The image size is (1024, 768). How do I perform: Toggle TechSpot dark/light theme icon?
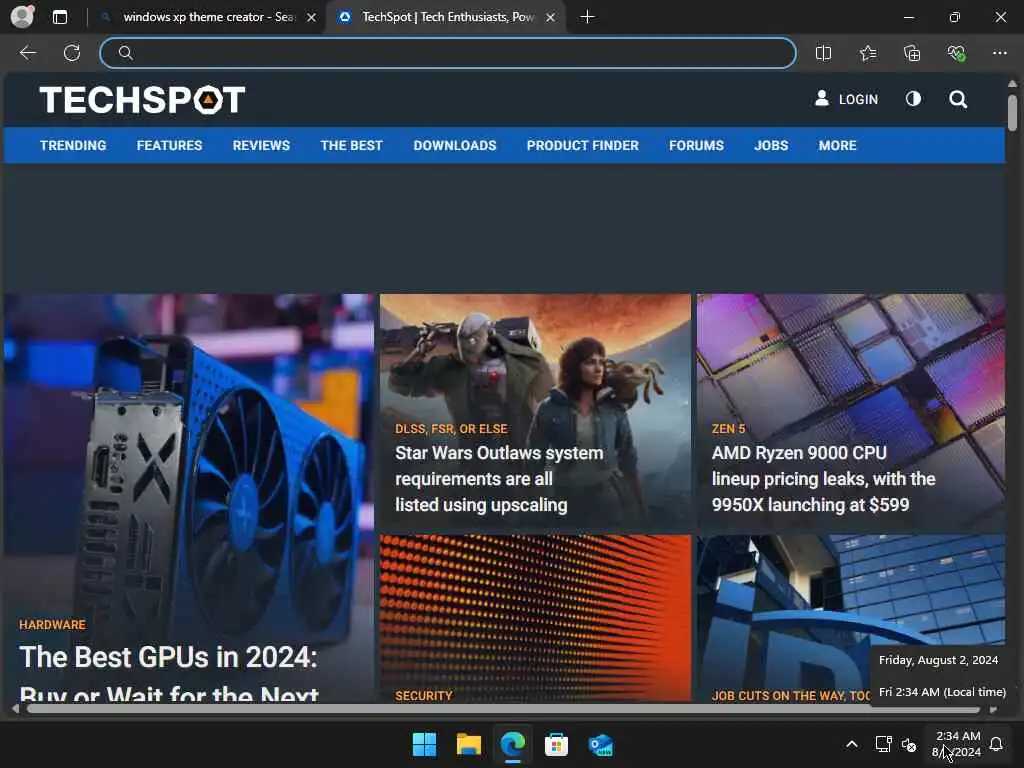[913, 99]
